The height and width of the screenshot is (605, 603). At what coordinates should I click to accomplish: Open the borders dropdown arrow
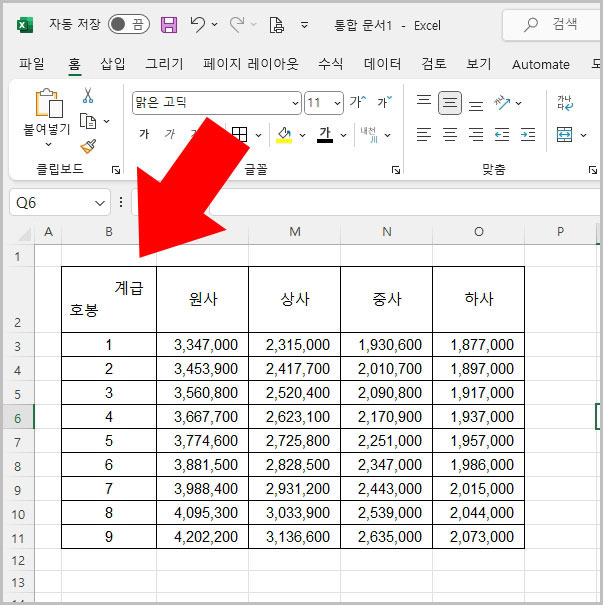(258, 135)
